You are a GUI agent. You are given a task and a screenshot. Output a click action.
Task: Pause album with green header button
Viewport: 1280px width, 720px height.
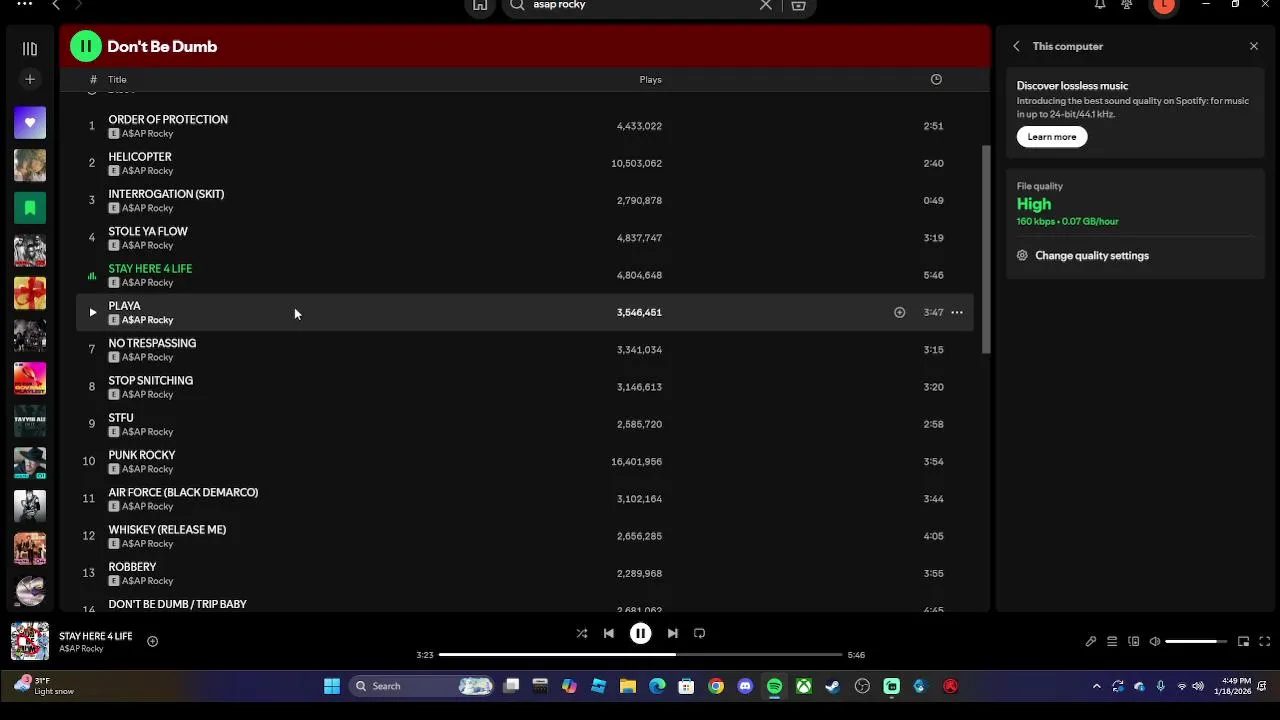85,46
